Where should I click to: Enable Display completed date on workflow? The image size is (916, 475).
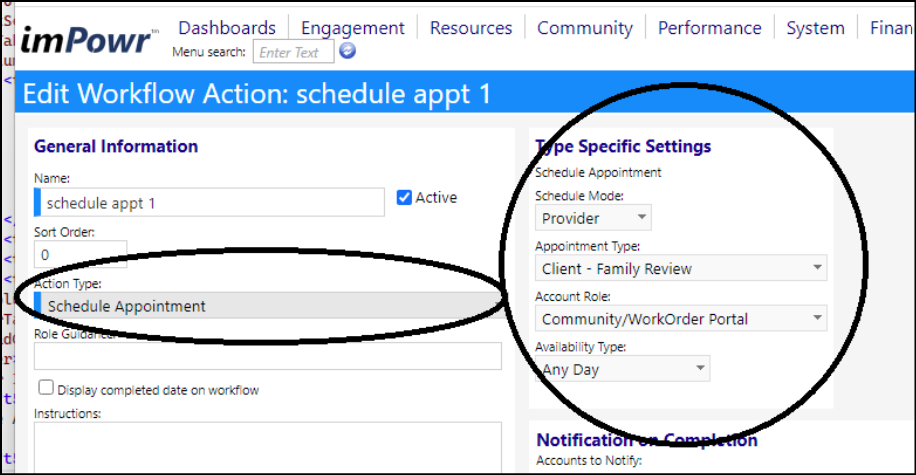coord(46,387)
